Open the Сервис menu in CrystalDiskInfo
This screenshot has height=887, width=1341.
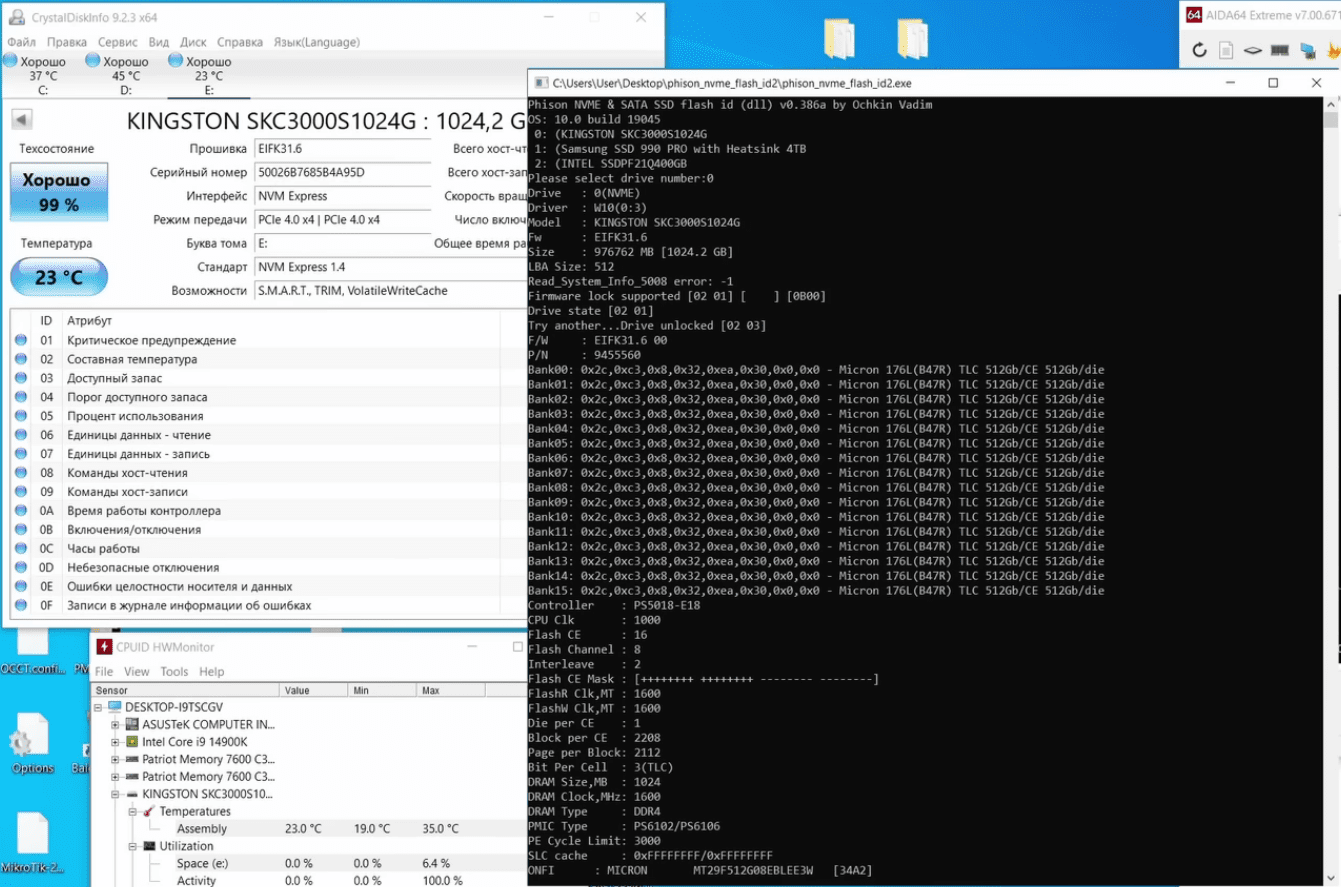118,42
